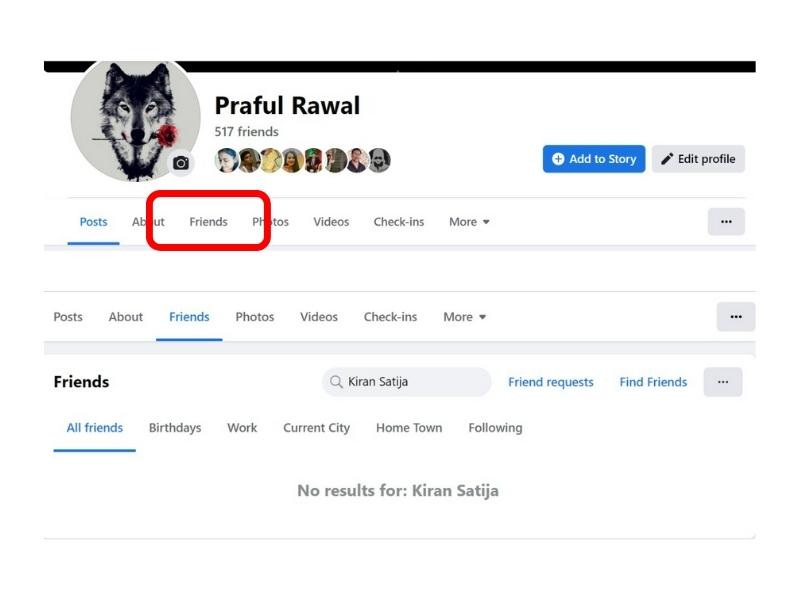Open the three-dots menu beside the lower tab row
Viewport: 800px width, 600px height.
736,317
